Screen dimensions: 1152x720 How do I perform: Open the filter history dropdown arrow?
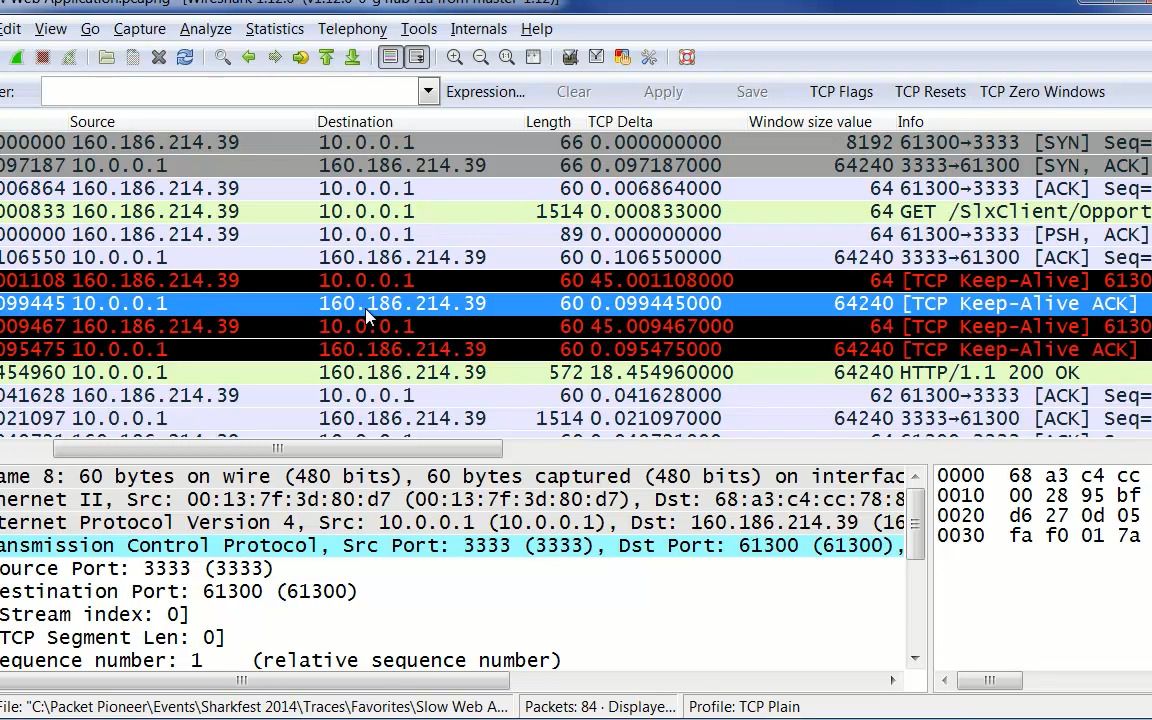click(428, 92)
